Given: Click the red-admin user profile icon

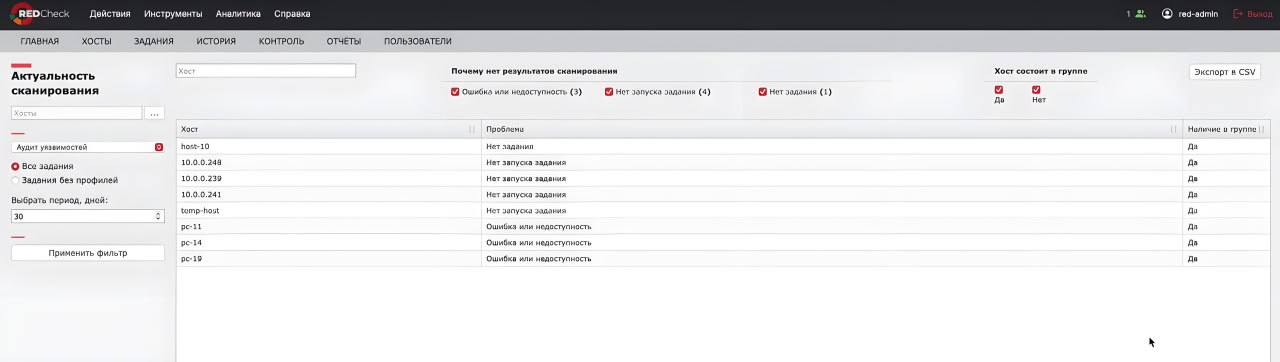Looking at the screenshot, I should tap(1167, 14).
